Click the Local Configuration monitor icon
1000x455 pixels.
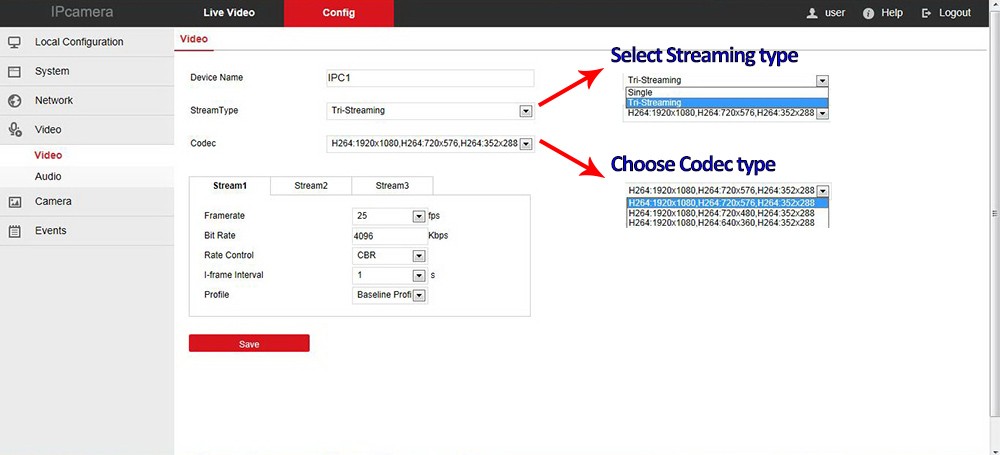(15, 42)
